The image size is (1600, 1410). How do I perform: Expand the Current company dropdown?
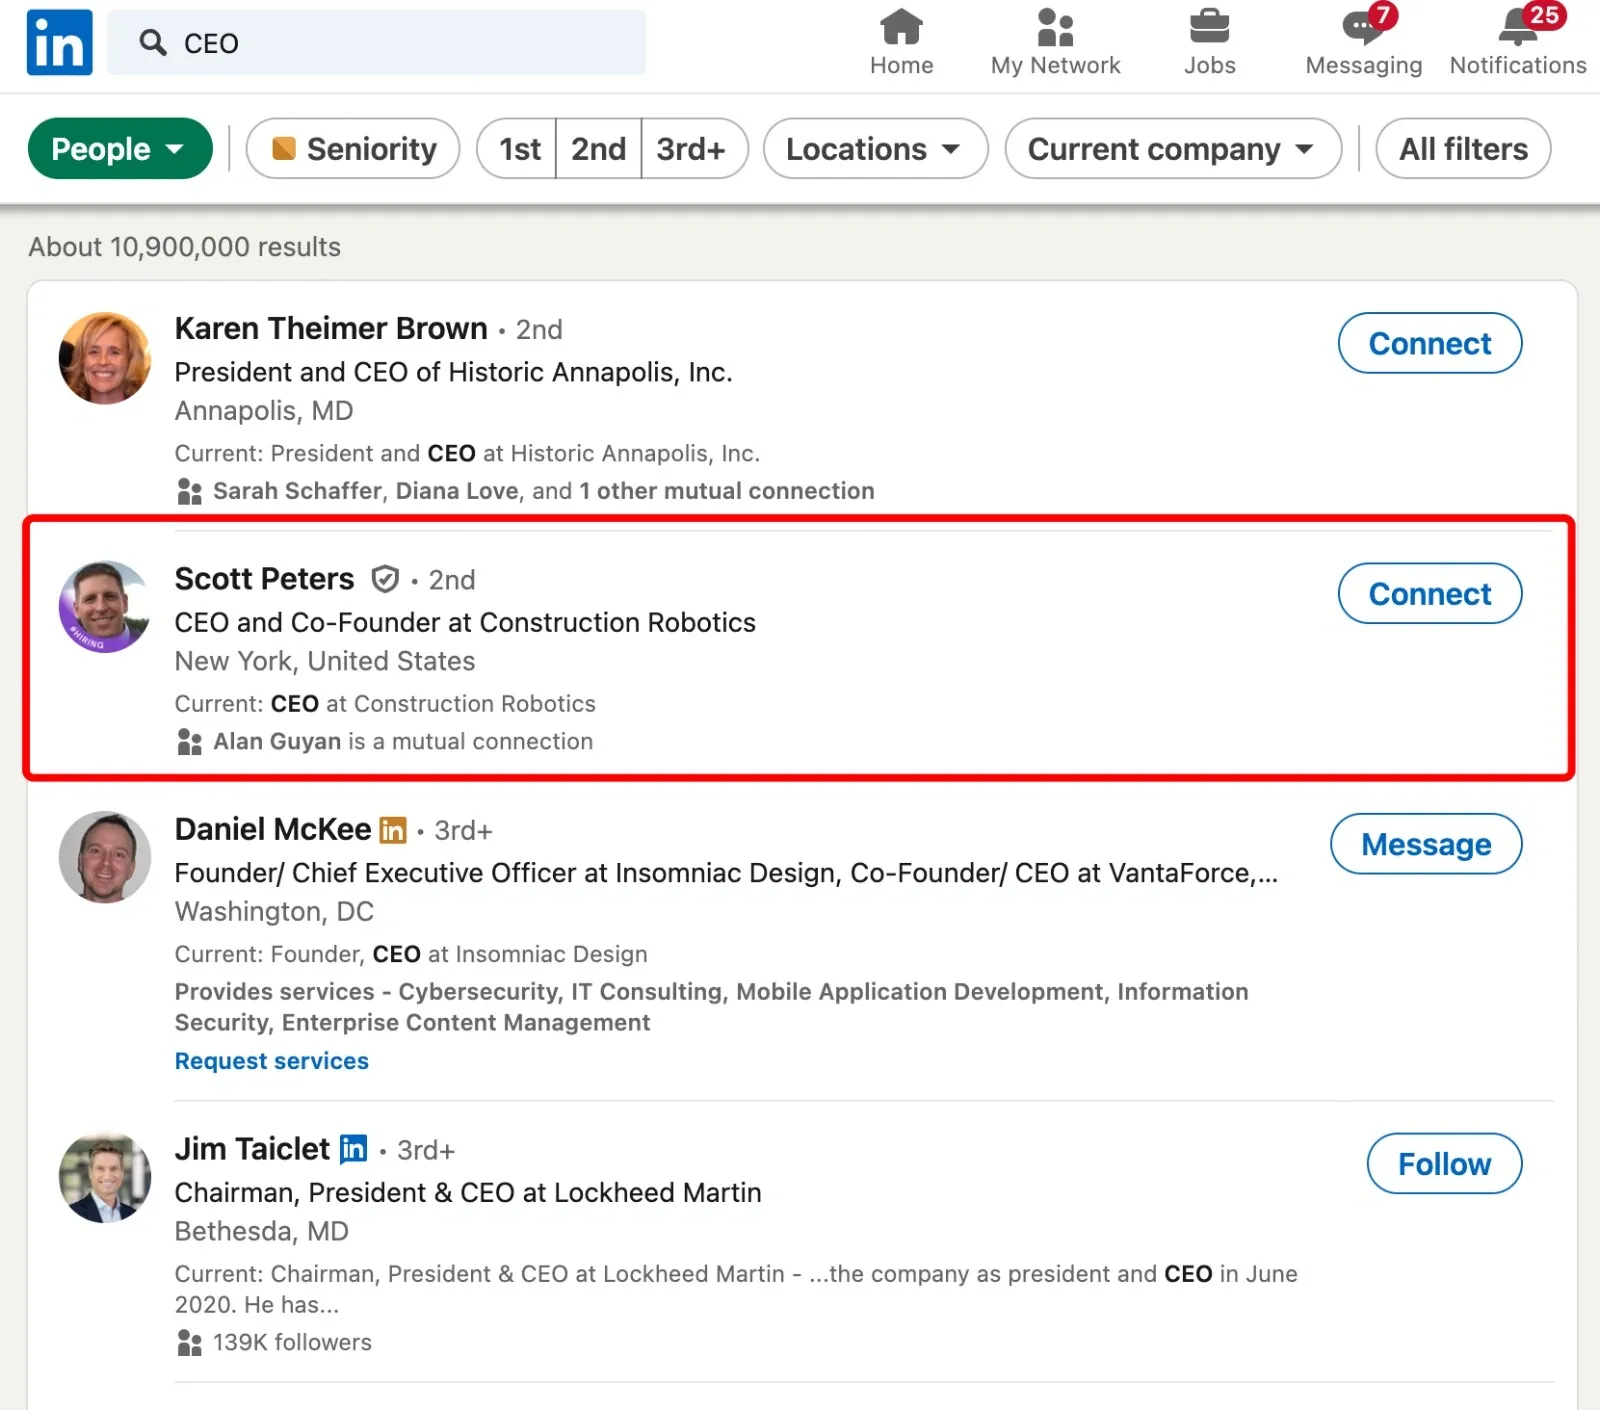click(x=1172, y=149)
